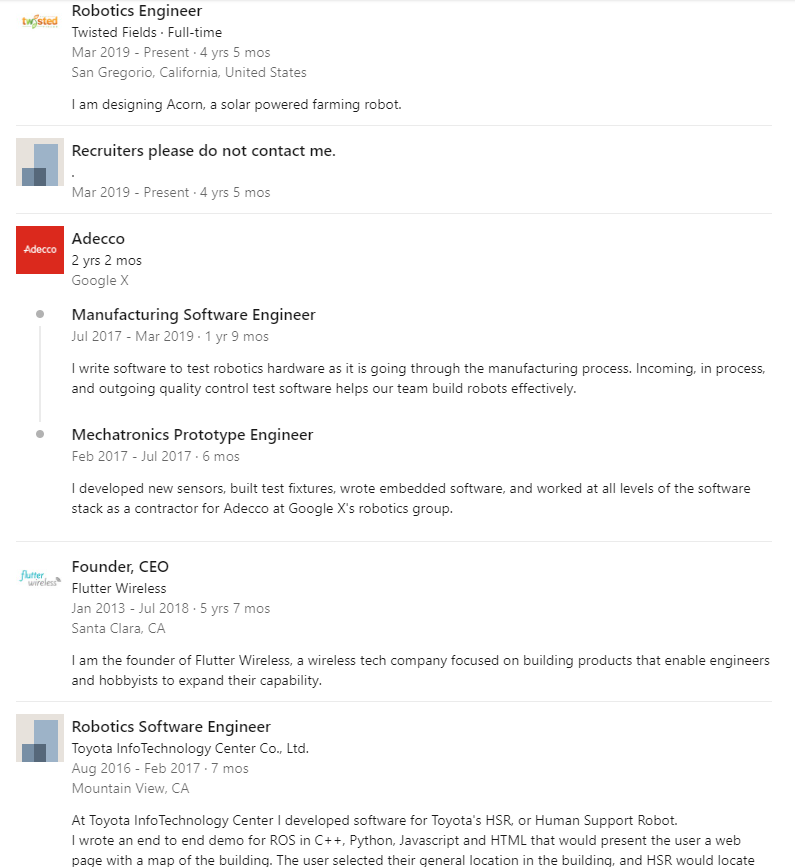Open the Founder, CEO position title
This screenshot has height=867, width=795.
120,567
